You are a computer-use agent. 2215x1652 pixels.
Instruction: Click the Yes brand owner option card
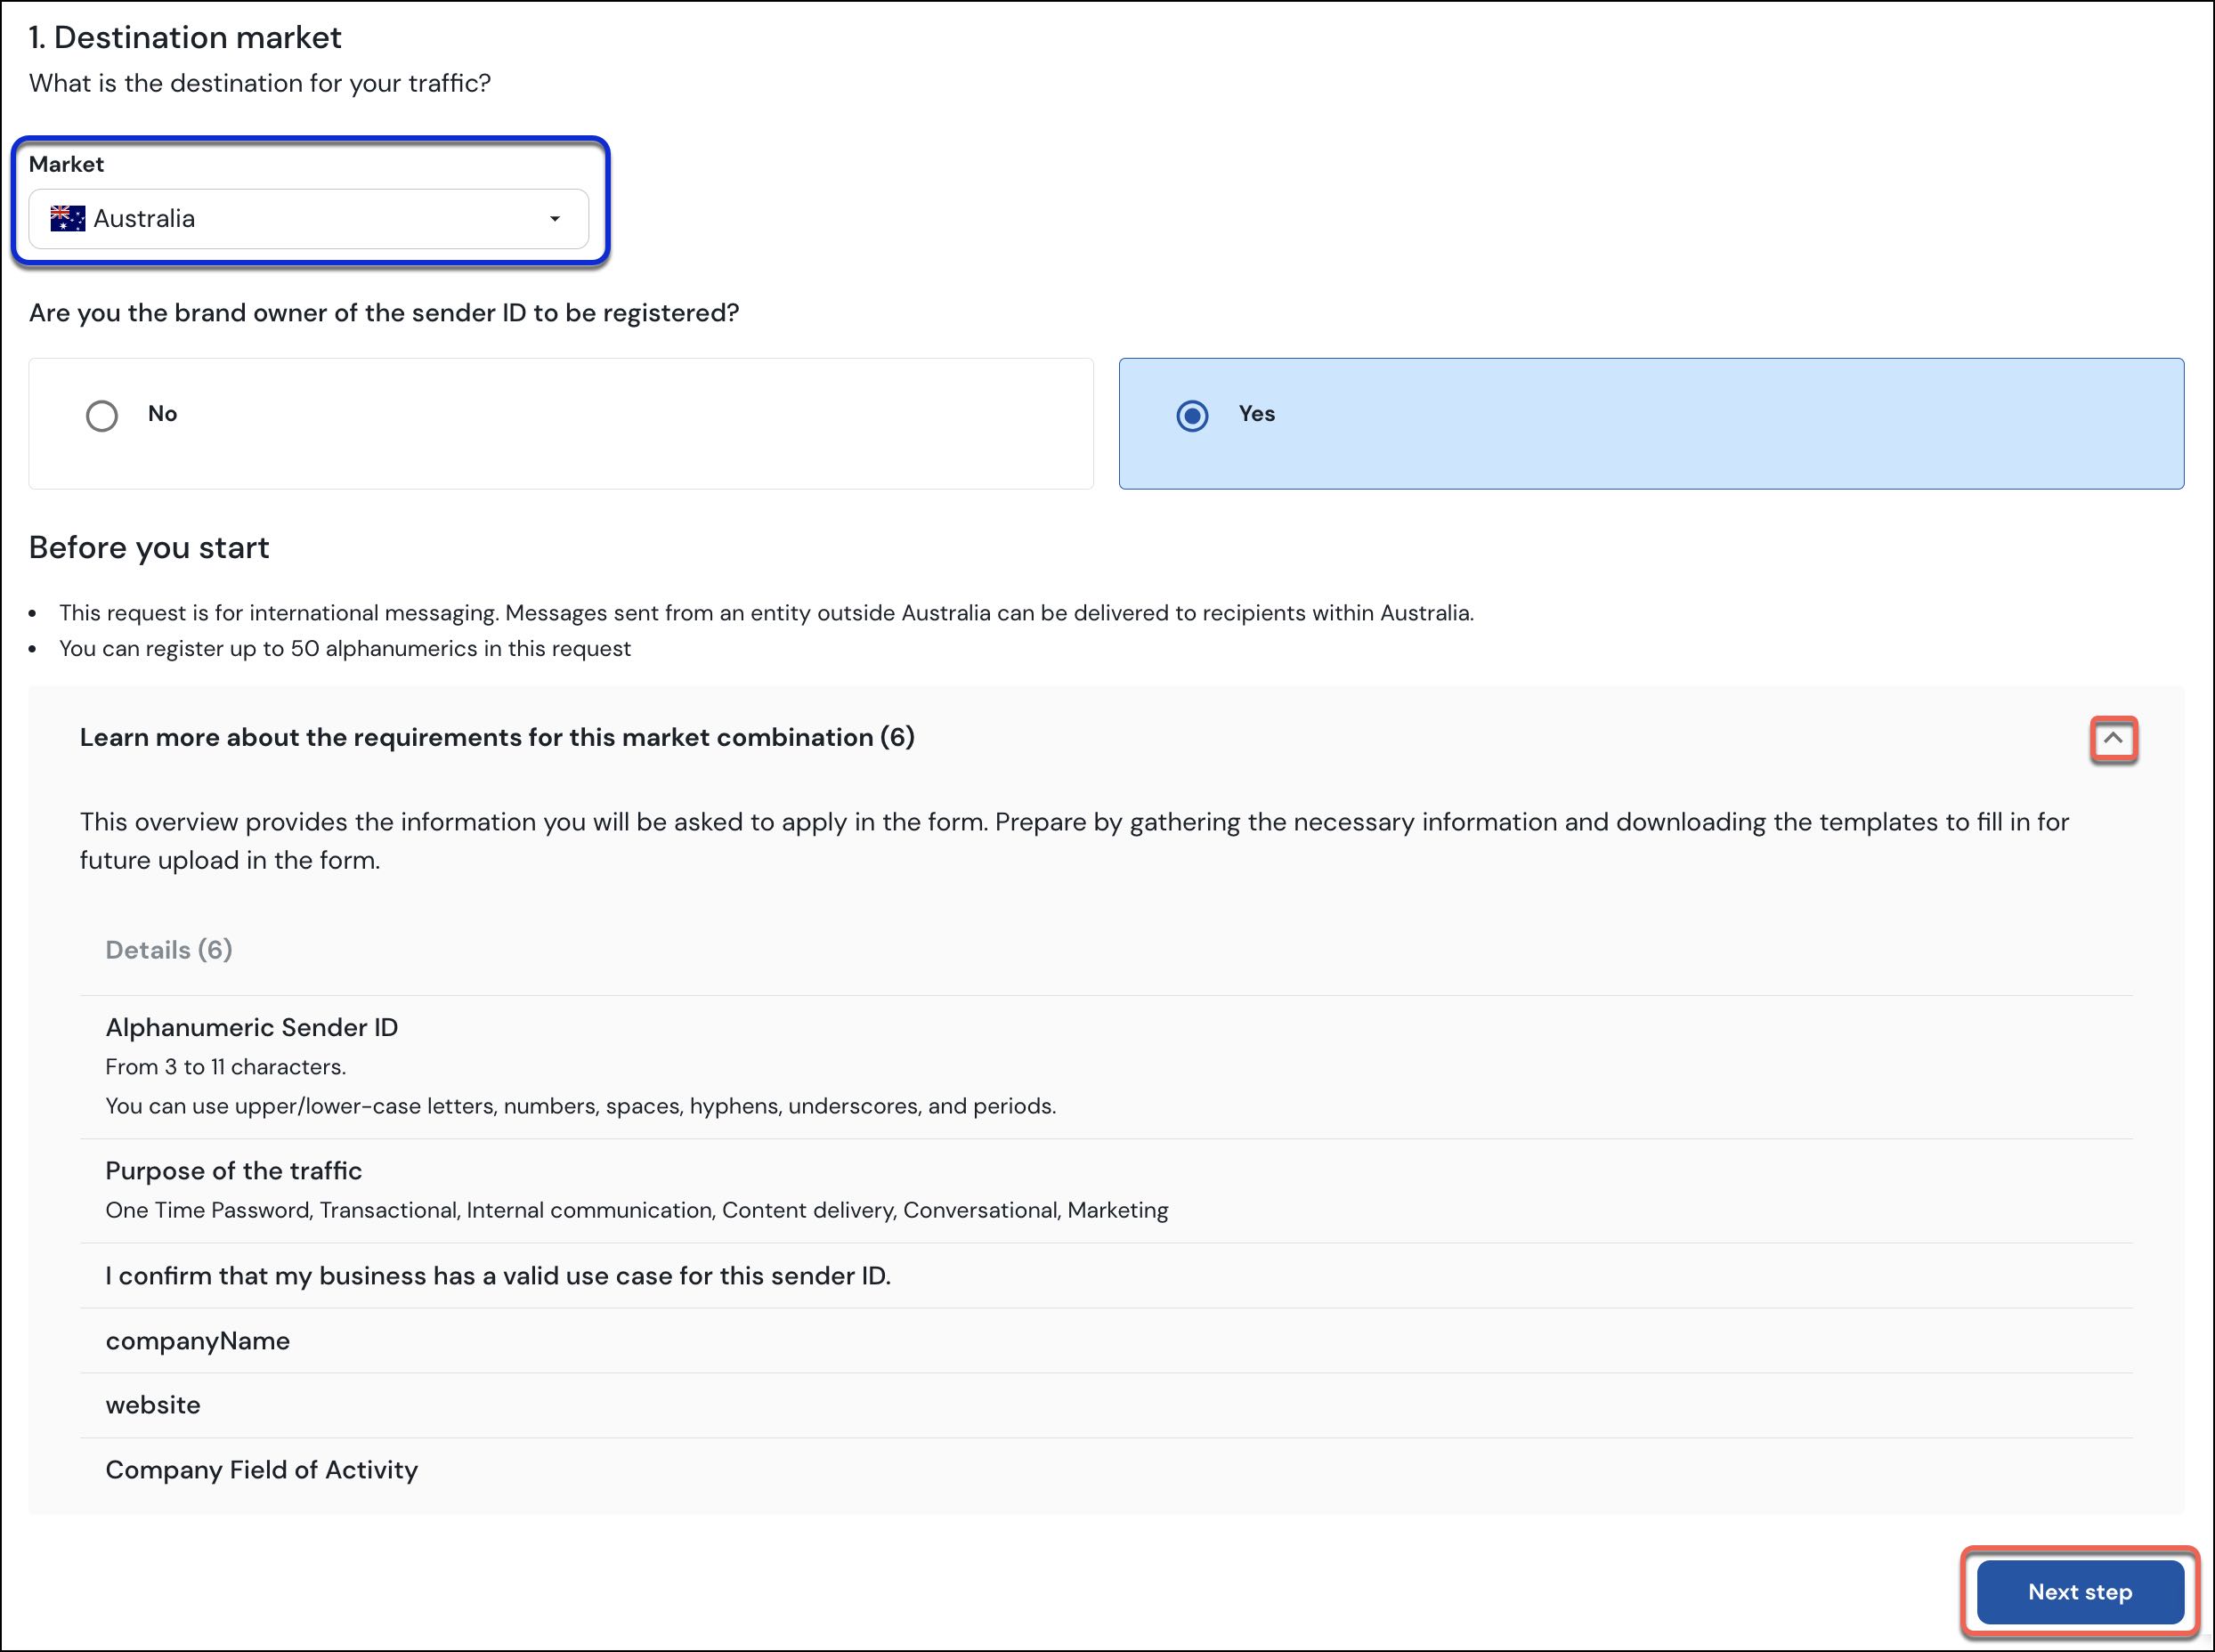pyautogui.click(x=1650, y=423)
